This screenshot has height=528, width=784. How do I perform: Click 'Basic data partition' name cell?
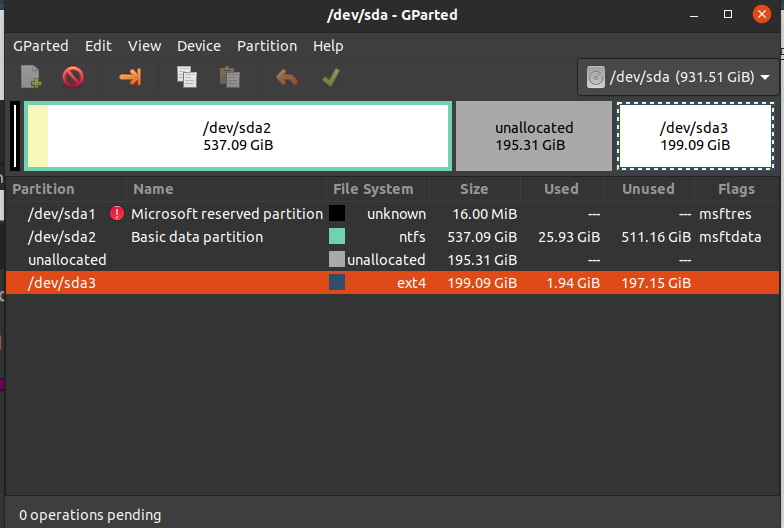tap(197, 237)
